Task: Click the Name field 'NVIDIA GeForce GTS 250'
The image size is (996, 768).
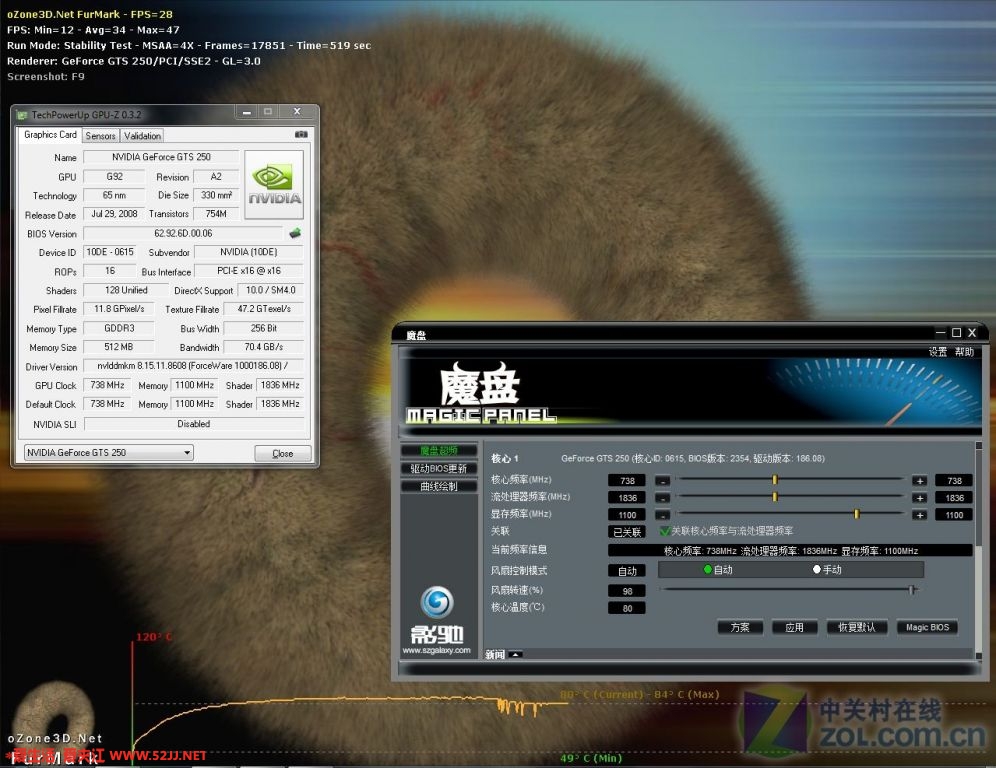Action: [x=161, y=157]
